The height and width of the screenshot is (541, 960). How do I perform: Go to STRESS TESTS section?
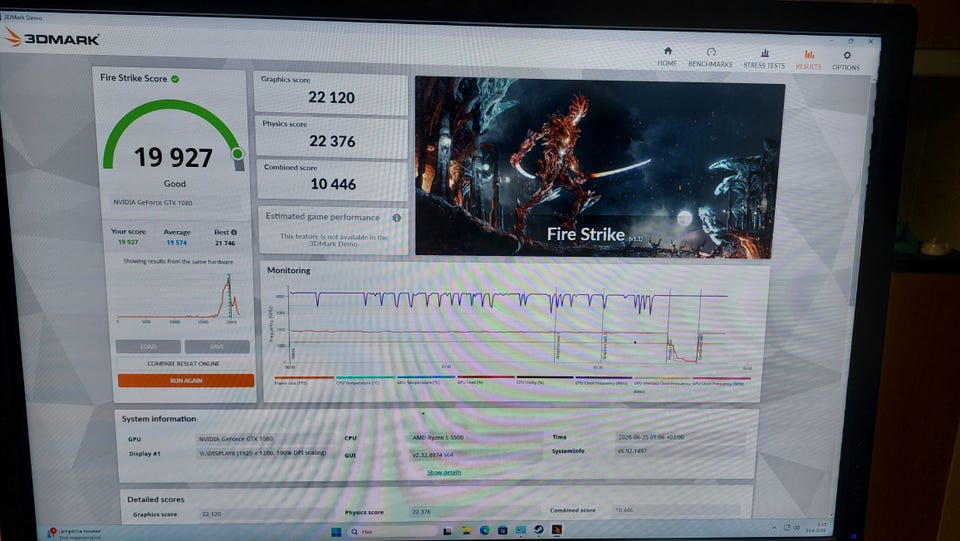[764, 59]
